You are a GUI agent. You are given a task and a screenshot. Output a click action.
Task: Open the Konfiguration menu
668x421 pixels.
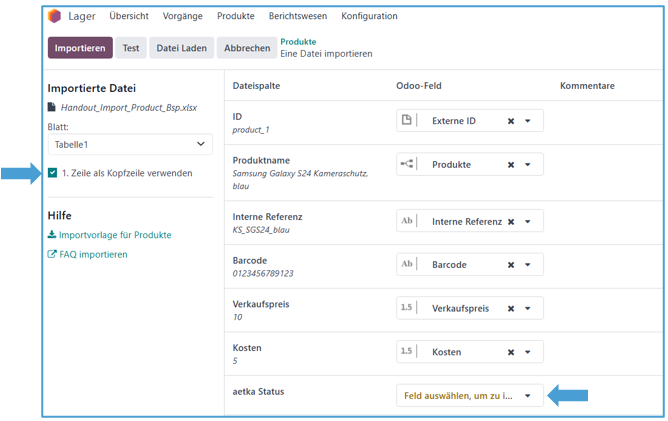pos(369,17)
